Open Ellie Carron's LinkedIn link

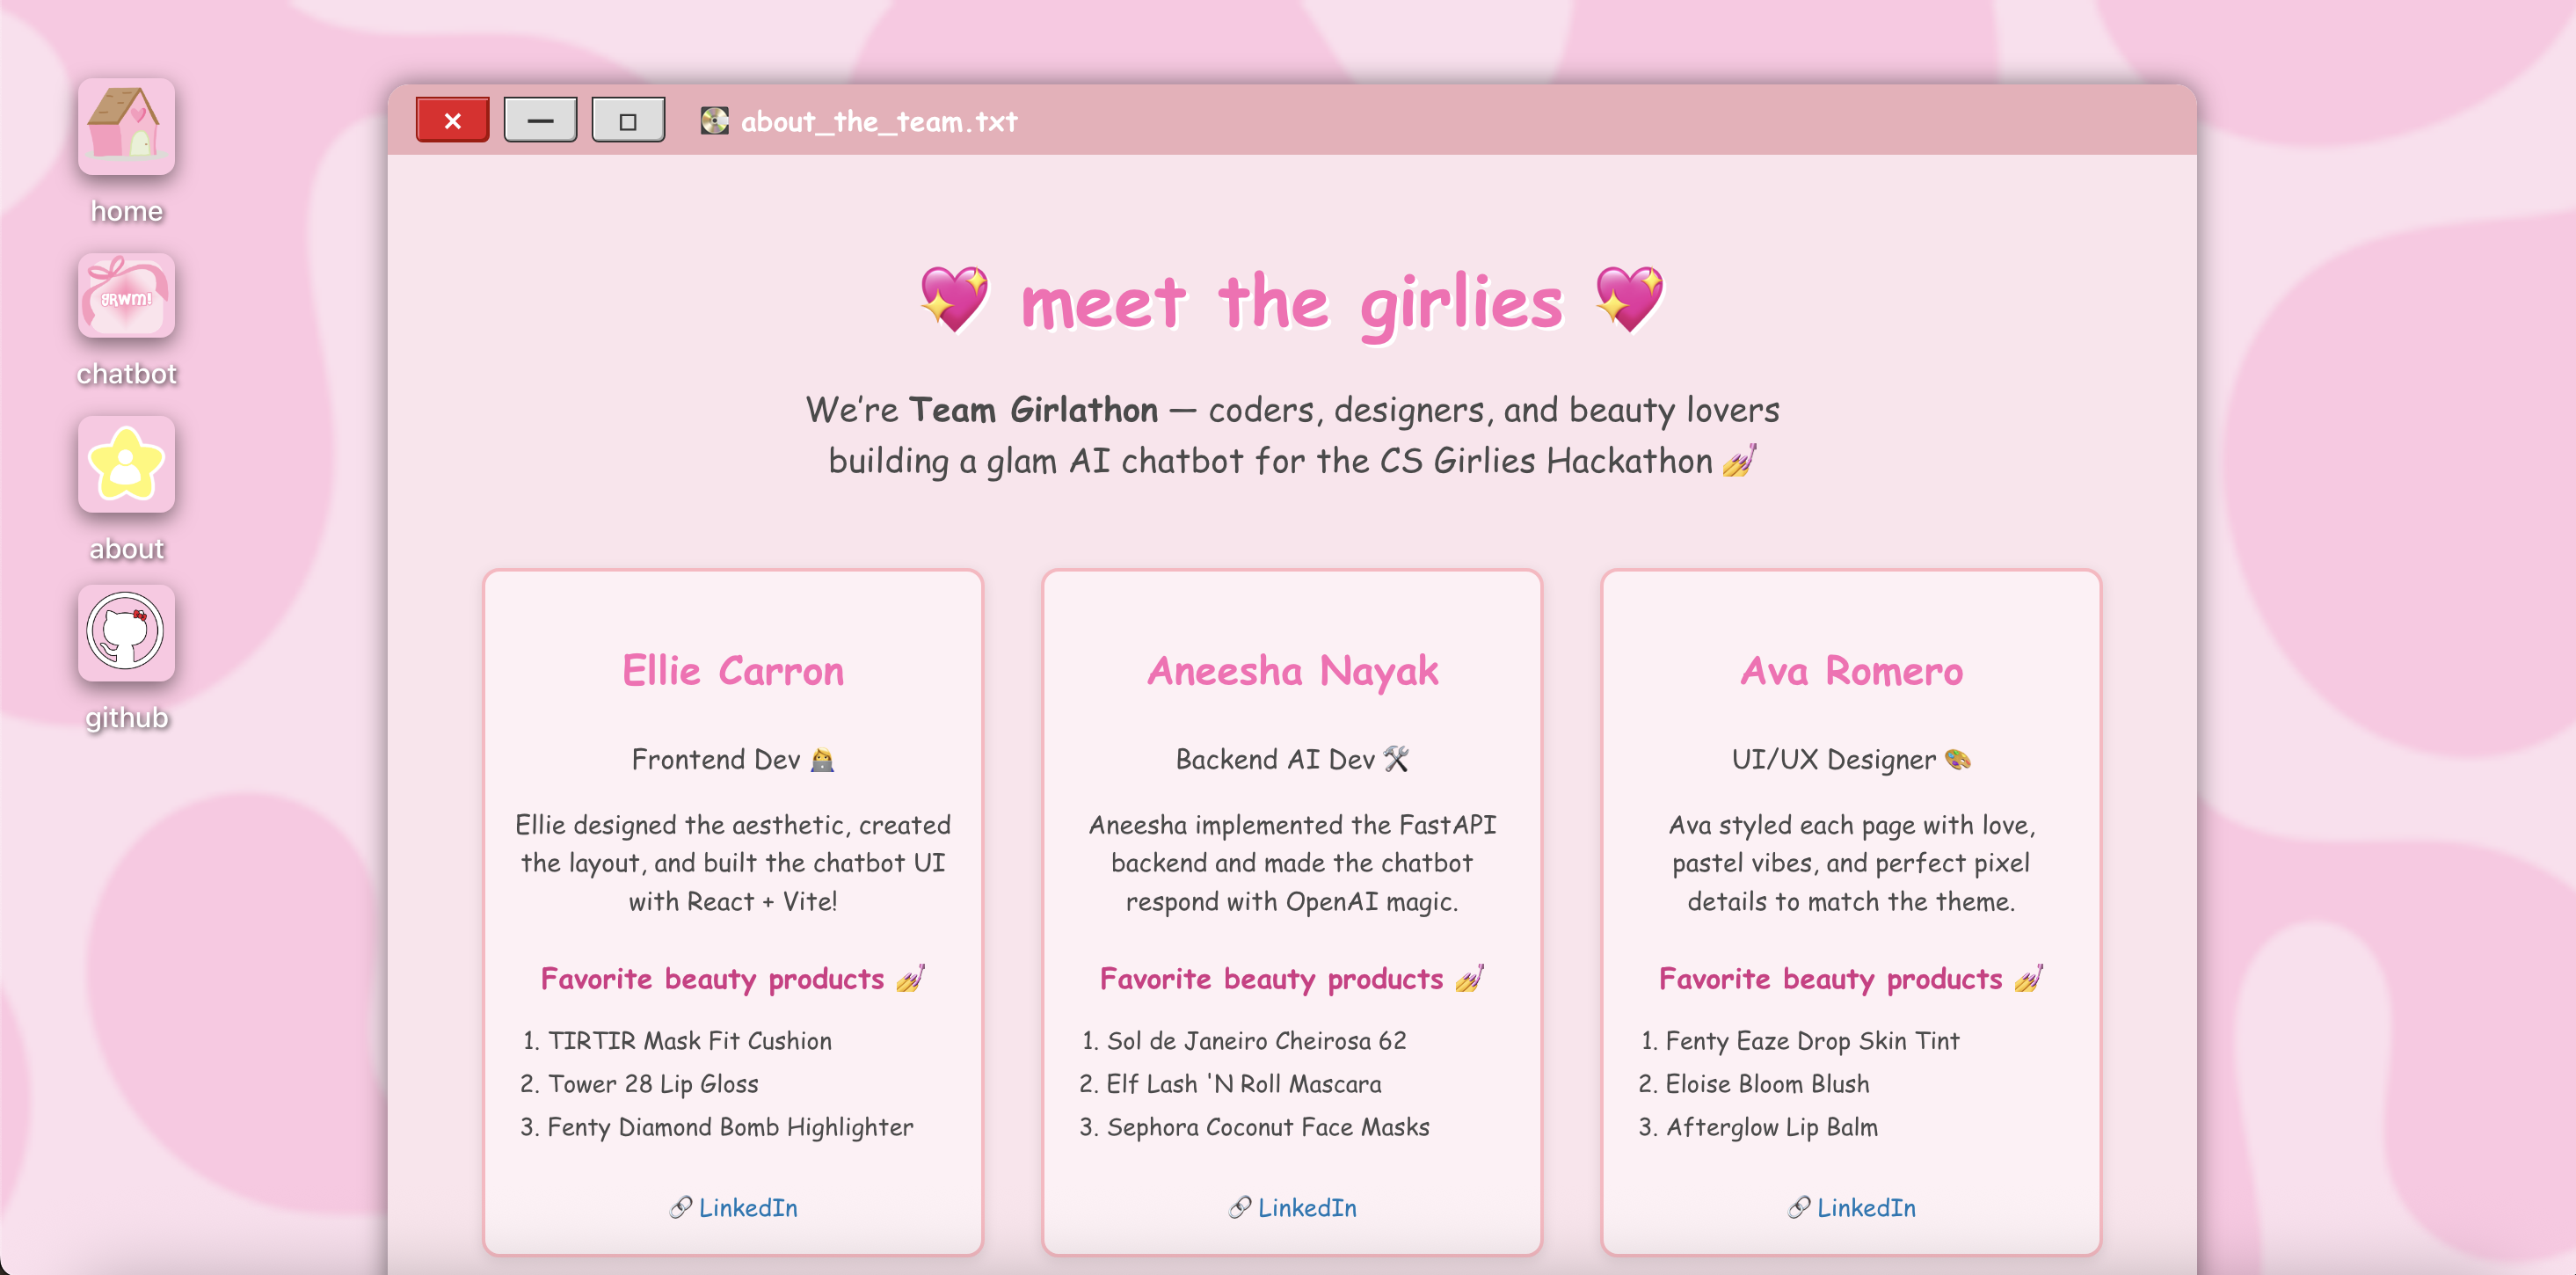tap(748, 1207)
